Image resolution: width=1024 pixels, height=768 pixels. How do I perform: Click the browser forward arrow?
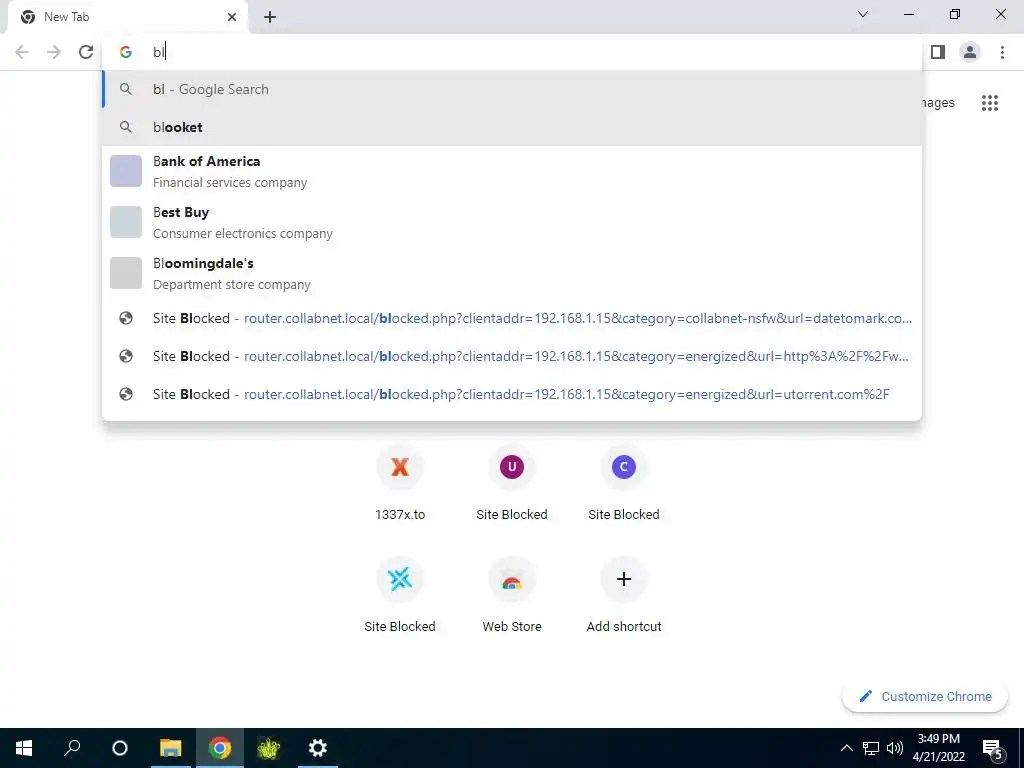pyautogui.click(x=54, y=52)
